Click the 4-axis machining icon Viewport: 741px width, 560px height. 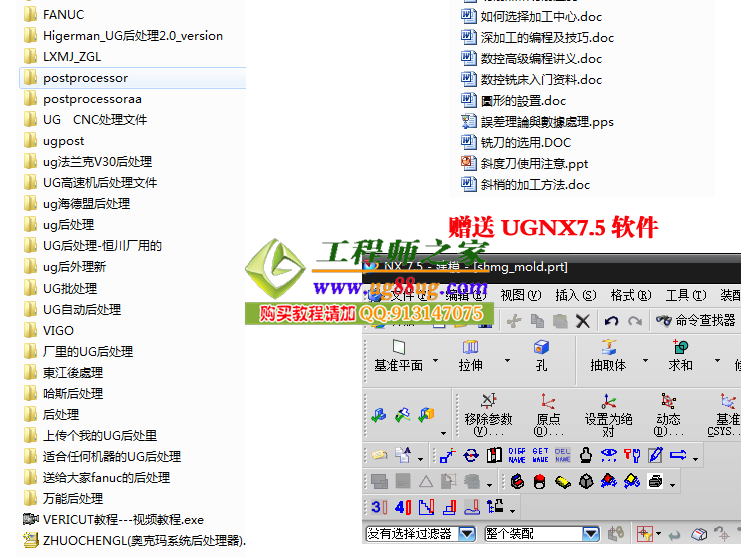coord(403,508)
